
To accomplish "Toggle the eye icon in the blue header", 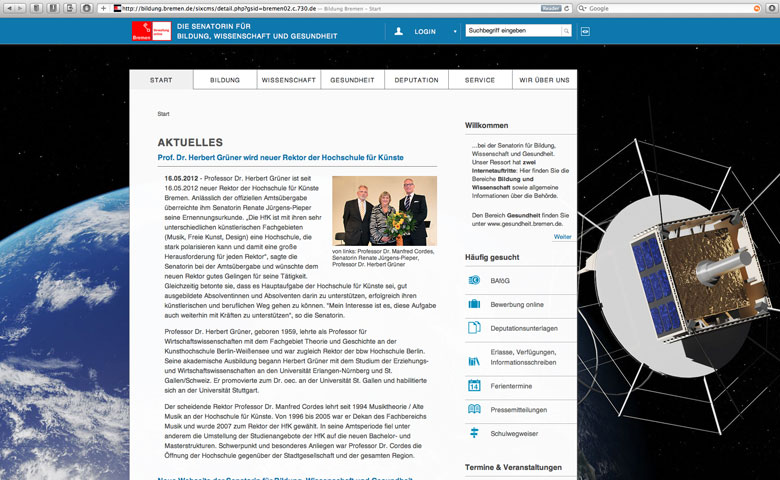I will tap(585, 31).
